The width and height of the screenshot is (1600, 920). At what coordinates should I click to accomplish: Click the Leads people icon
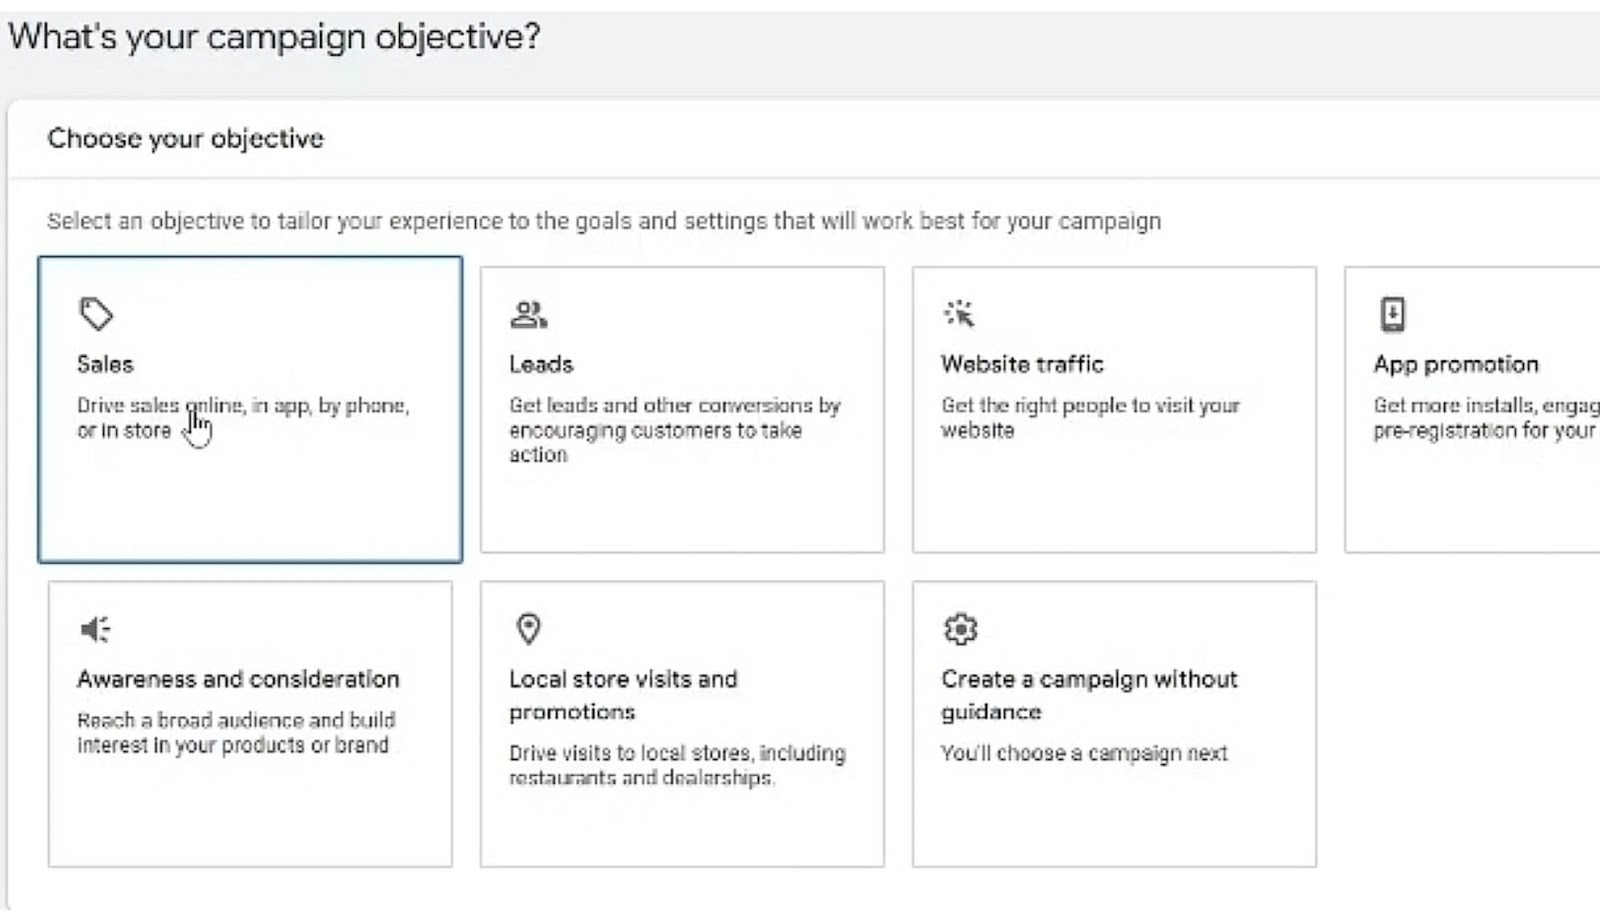tap(528, 315)
